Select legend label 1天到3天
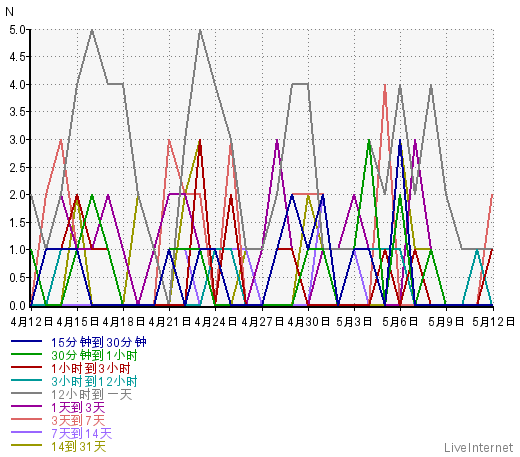The image size is (520, 457). click(x=78, y=407)
